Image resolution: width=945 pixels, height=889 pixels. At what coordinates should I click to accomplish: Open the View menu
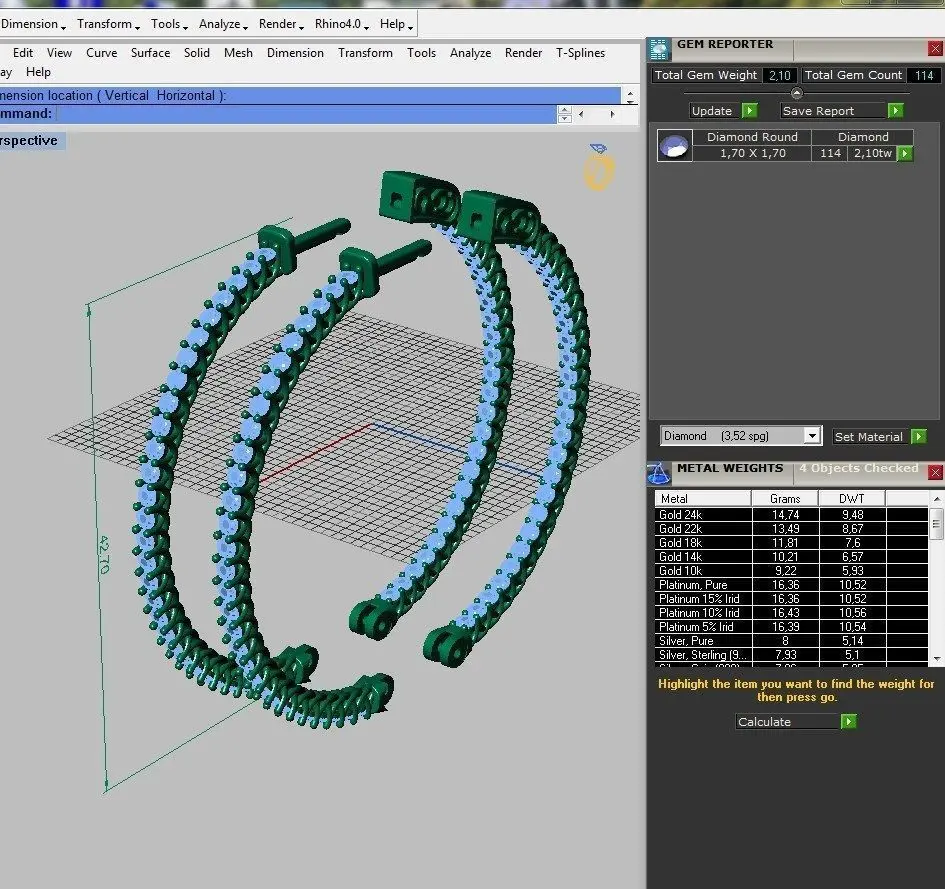(60, 53)
